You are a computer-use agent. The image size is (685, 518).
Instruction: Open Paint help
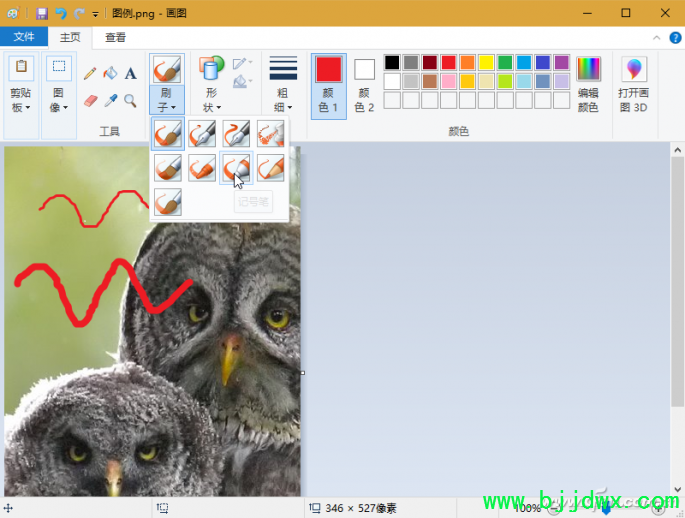click(x=675, y=38)
